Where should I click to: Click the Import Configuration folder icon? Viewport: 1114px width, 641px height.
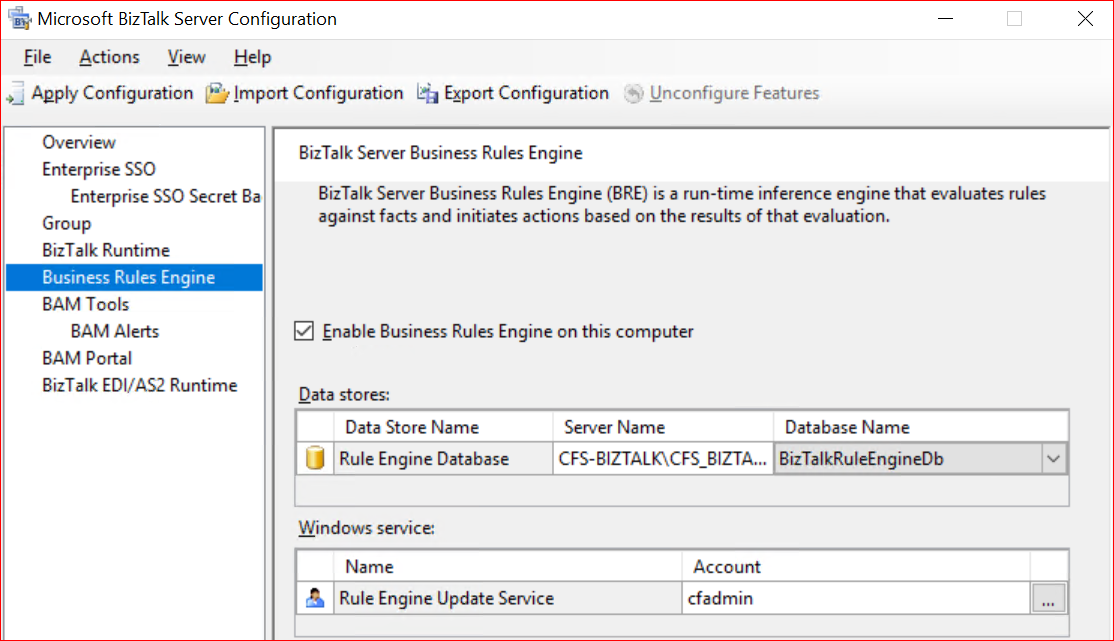tap(217, 94)
